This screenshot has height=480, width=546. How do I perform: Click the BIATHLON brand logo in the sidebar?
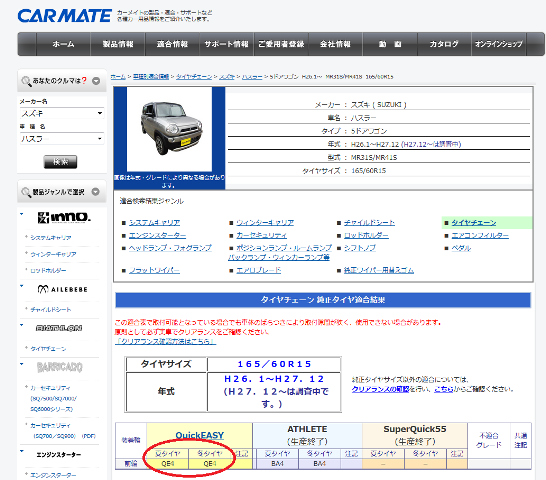point(59,328)
